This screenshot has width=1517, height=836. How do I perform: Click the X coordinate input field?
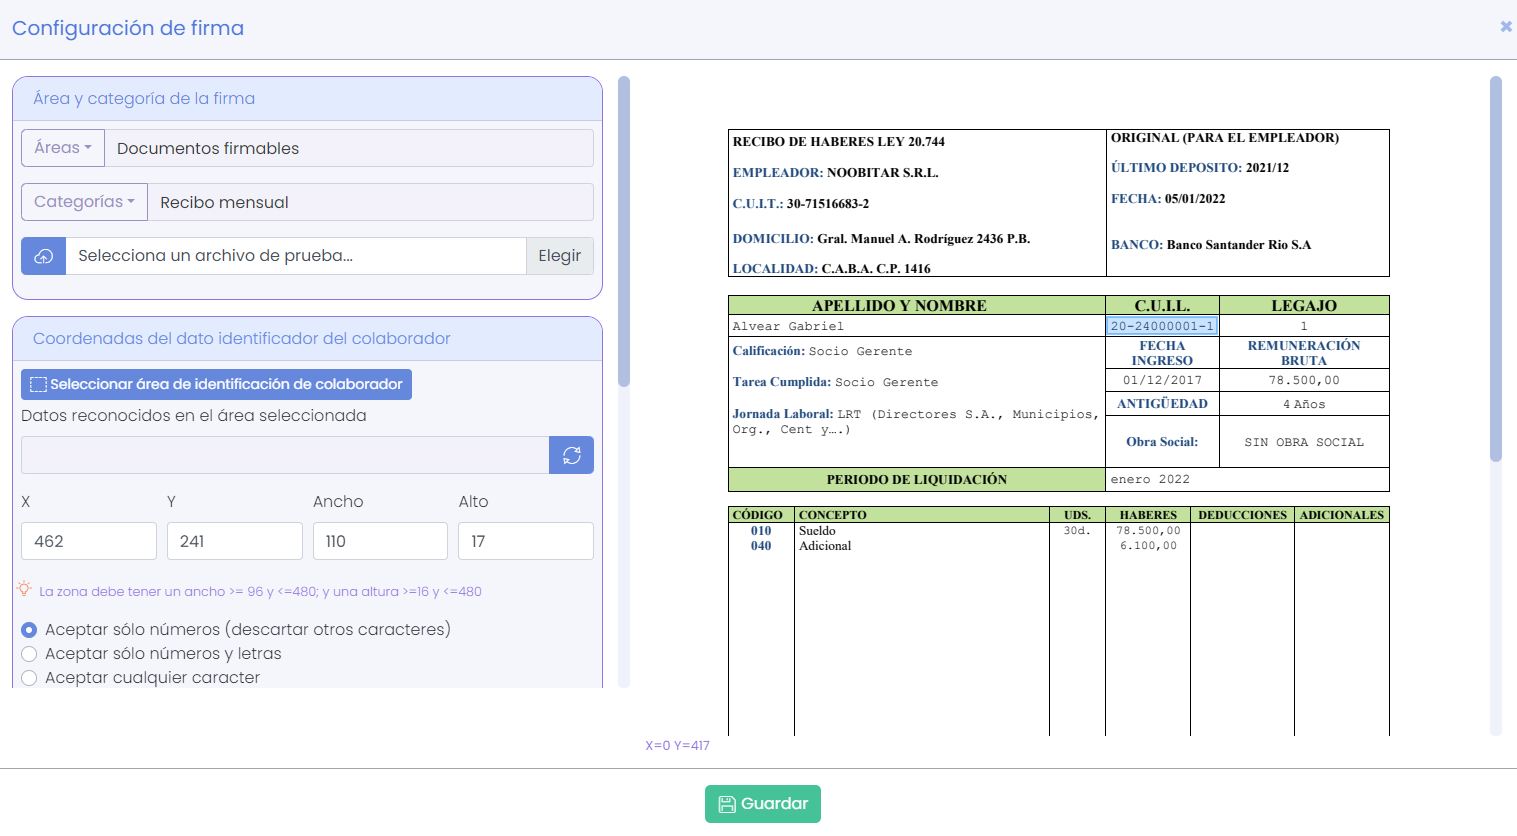point(88,541)
